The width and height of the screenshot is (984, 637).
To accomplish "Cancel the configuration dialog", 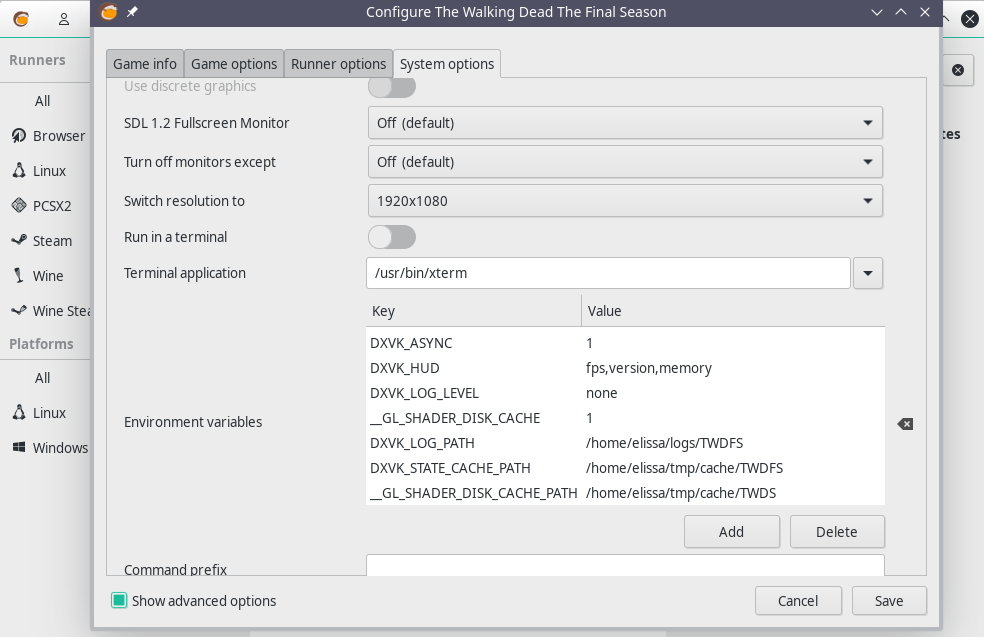I will click(x=798, y=601).
